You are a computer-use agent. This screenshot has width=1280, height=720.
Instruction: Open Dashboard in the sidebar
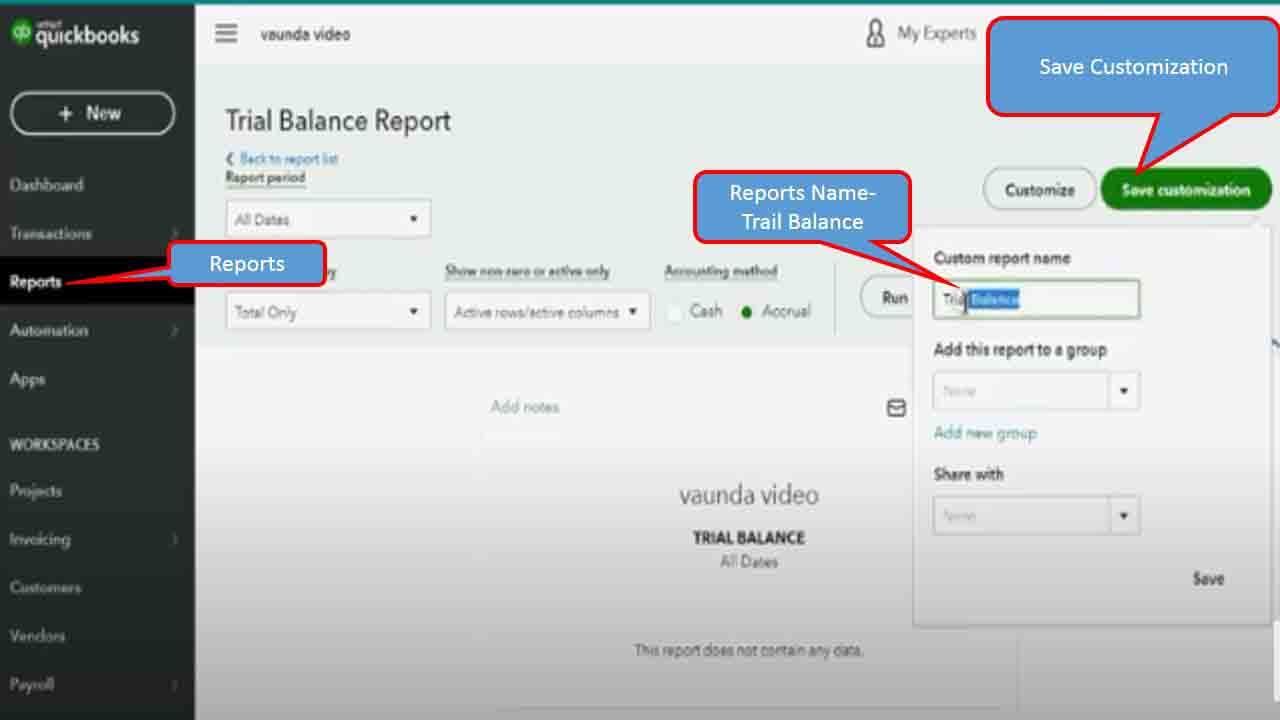(x=47, y=185)
